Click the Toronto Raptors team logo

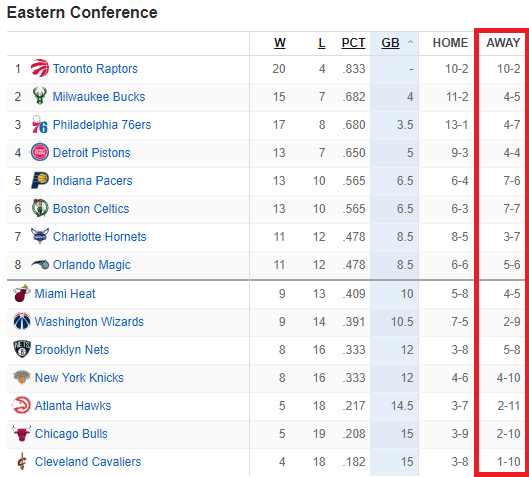pyautogui.click(x=39, y=68)
